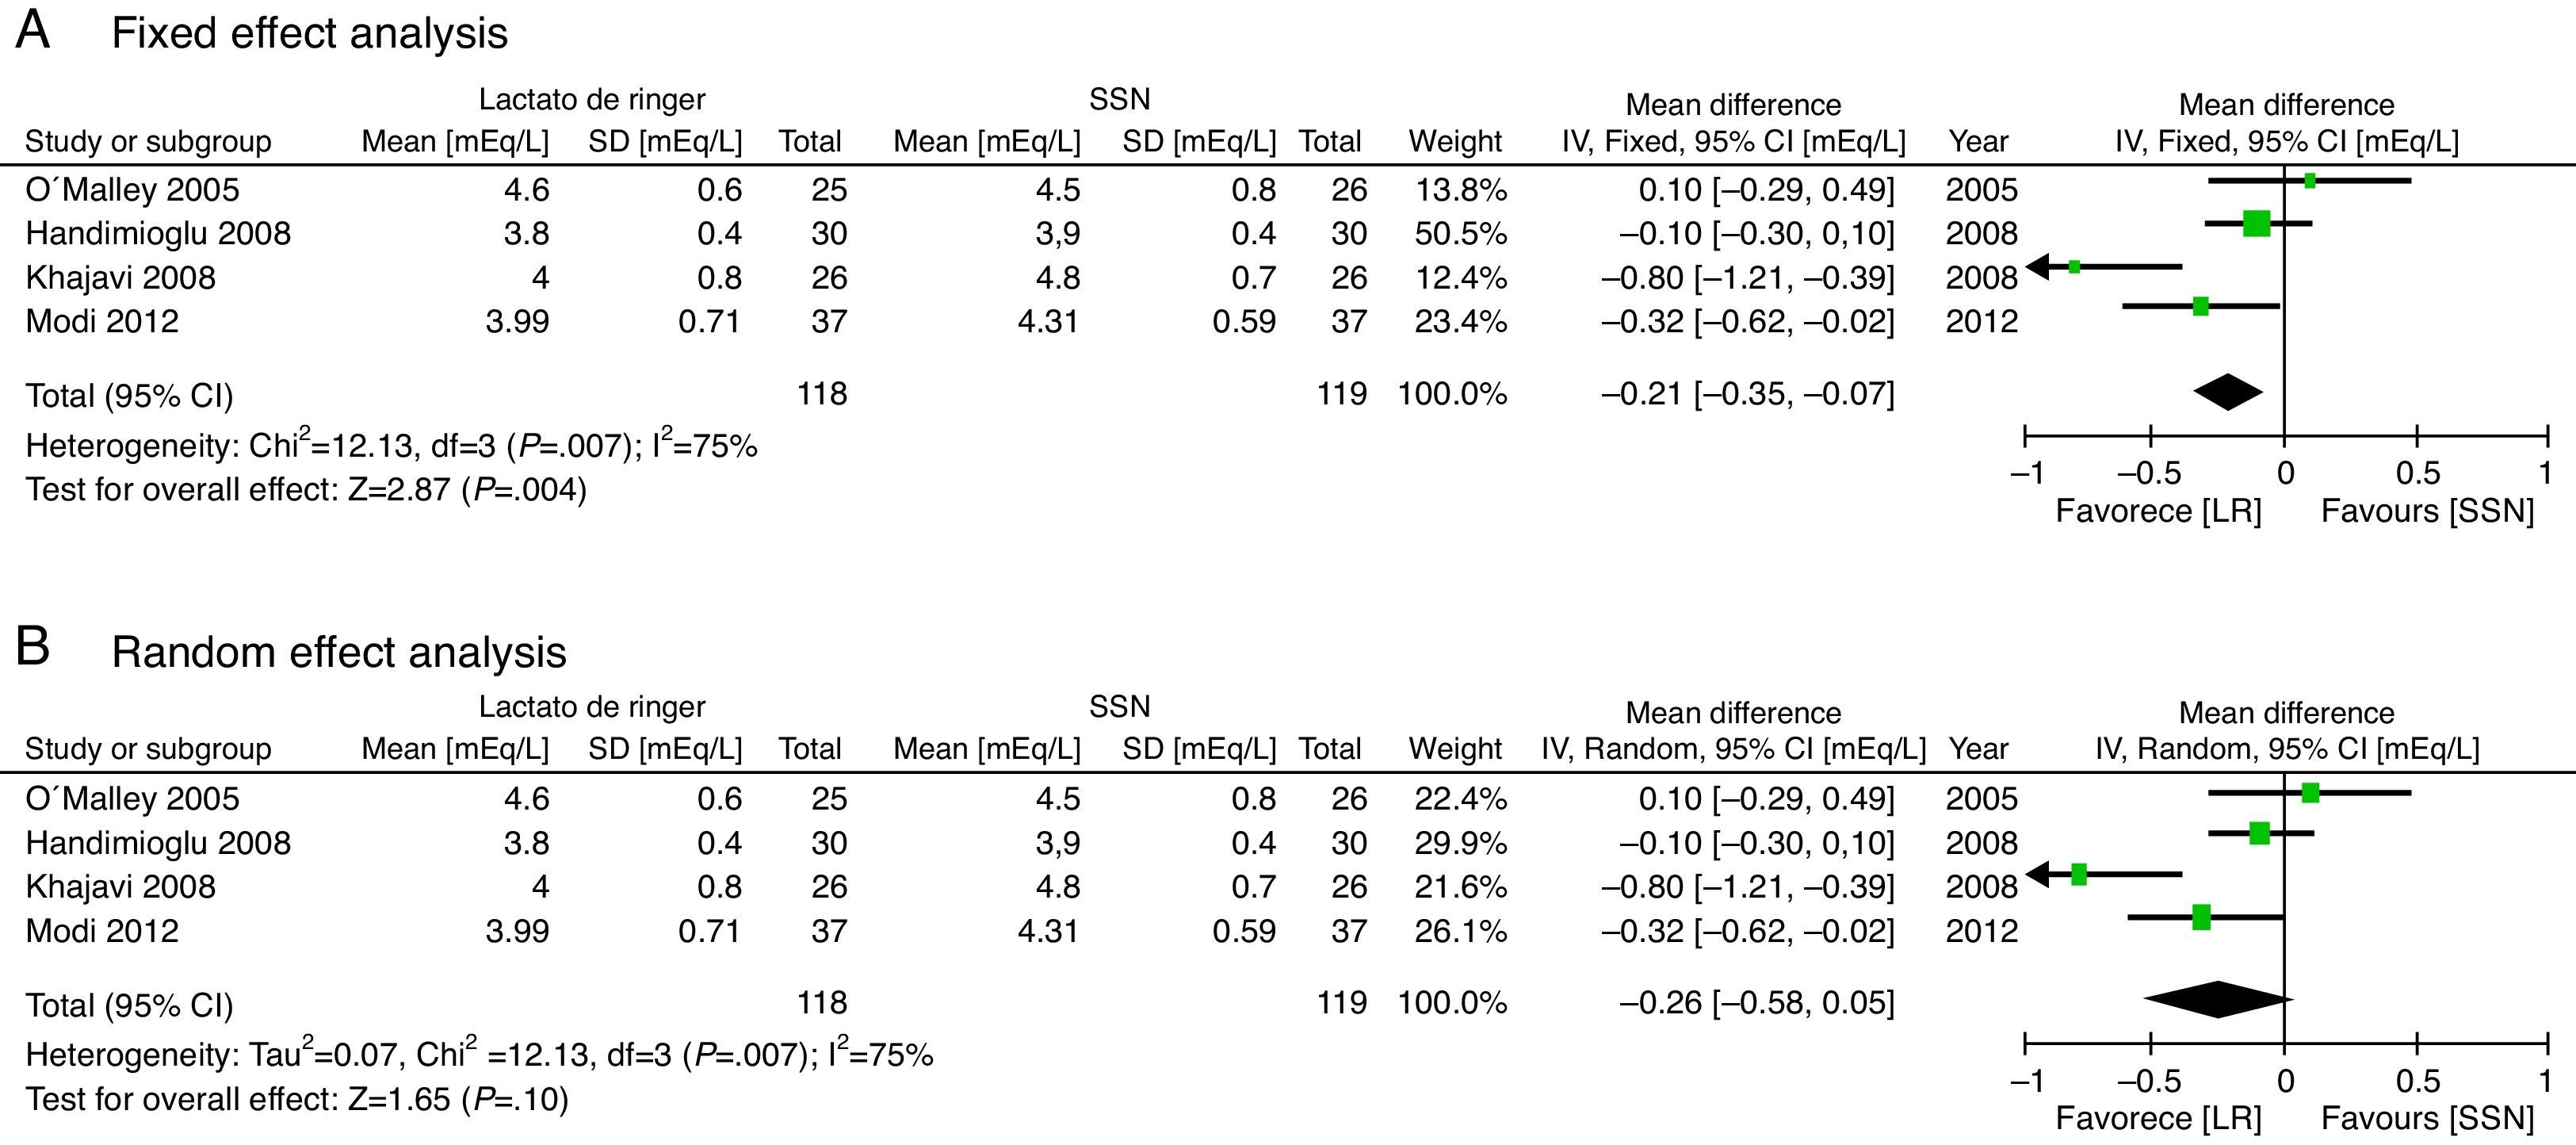Click the "Favours [SSN]" label under panel A

[2427, 511]
